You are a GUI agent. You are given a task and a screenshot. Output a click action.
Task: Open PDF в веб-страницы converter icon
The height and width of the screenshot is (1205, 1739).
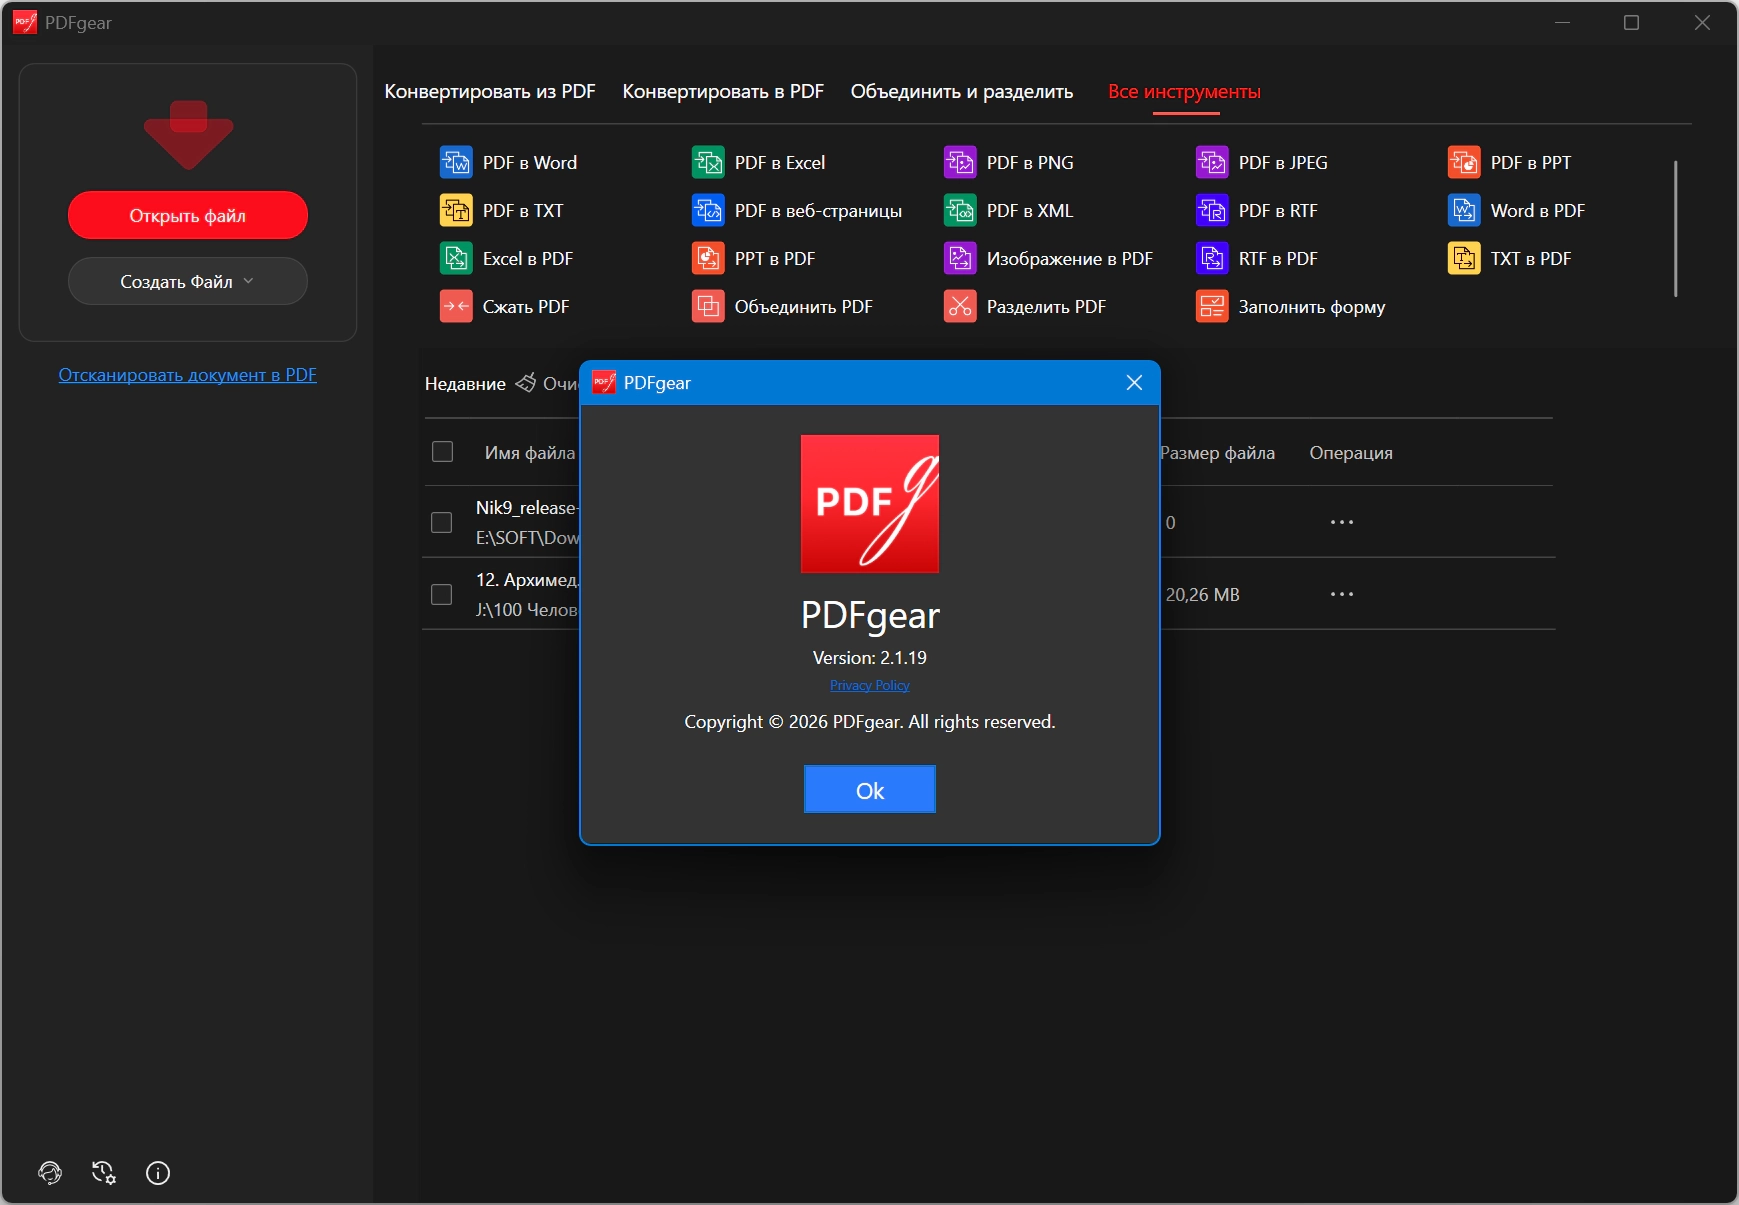point(708,210)
